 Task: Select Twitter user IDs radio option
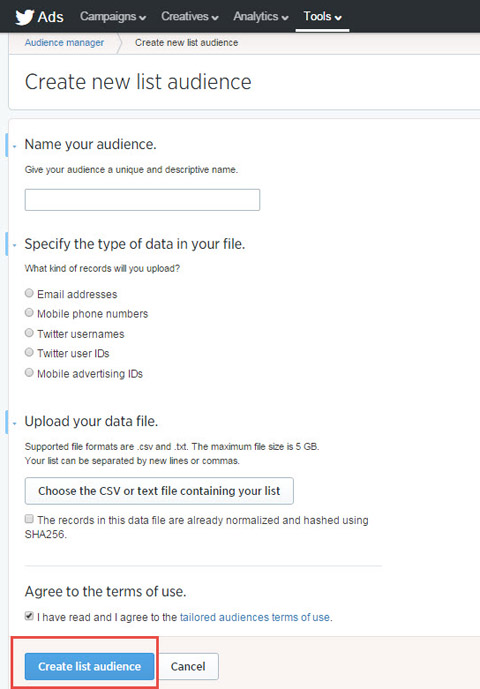29,352
